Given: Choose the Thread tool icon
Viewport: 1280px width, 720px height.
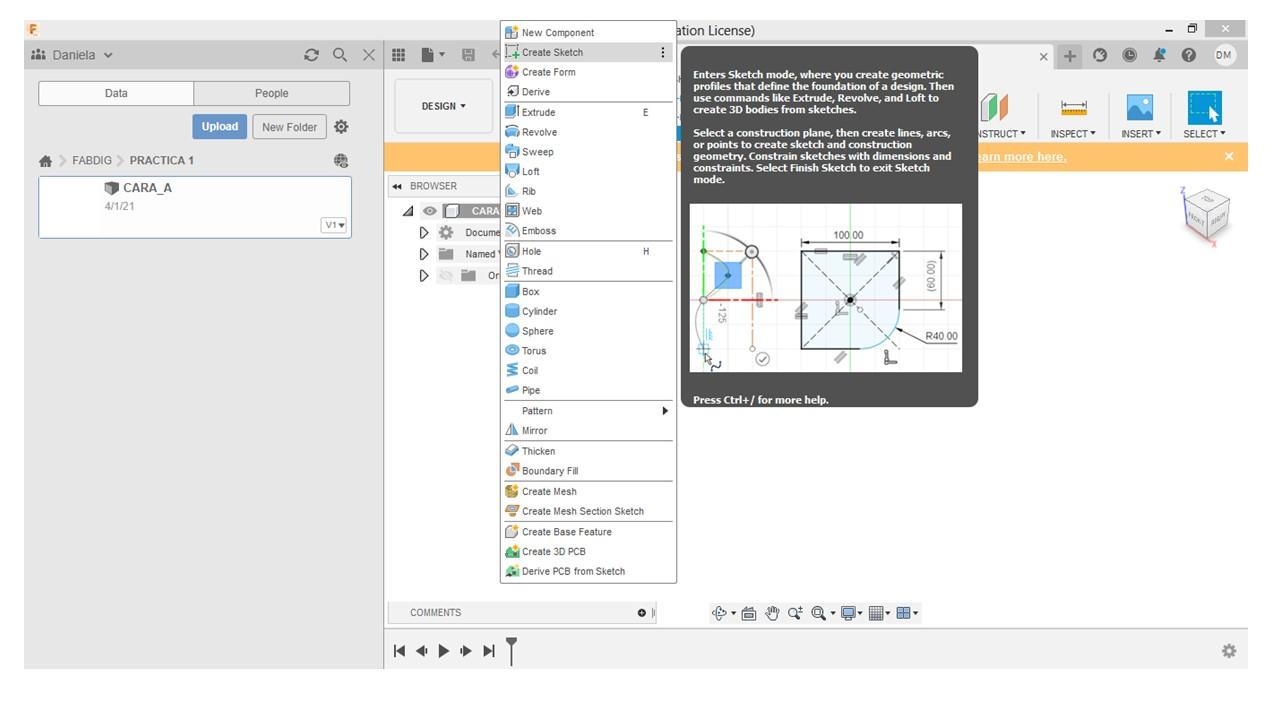Looking at the screenshot, I should pos(512,271).
